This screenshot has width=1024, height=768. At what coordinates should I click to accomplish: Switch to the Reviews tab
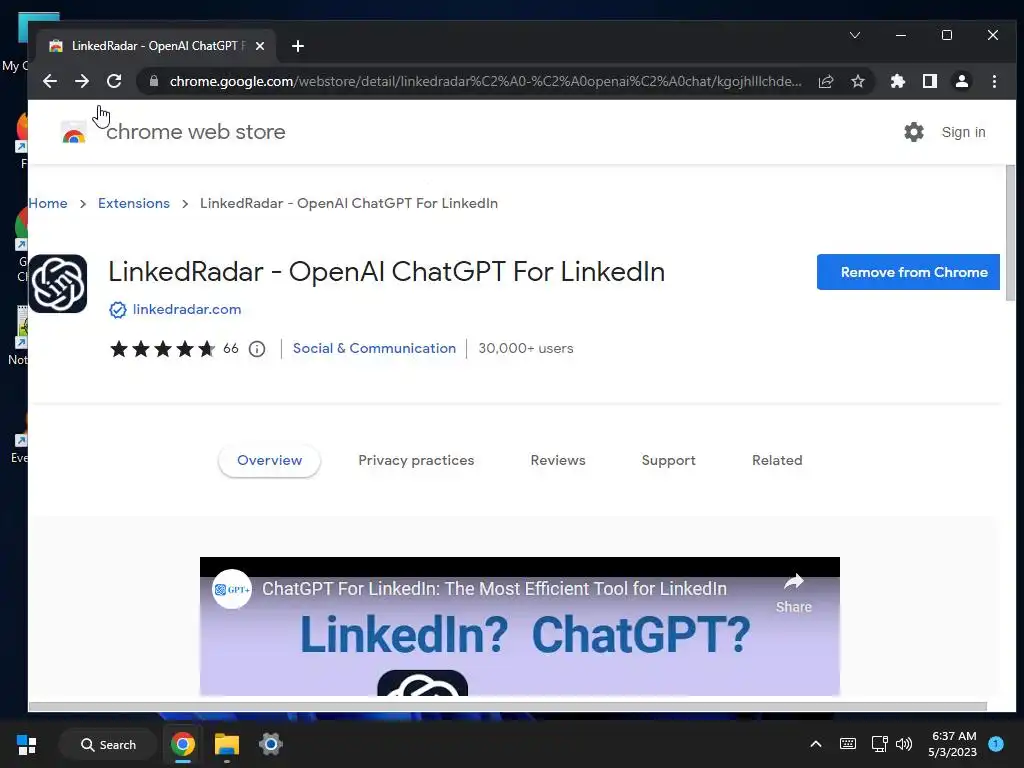pyautogui.click(x=558, y=460)
